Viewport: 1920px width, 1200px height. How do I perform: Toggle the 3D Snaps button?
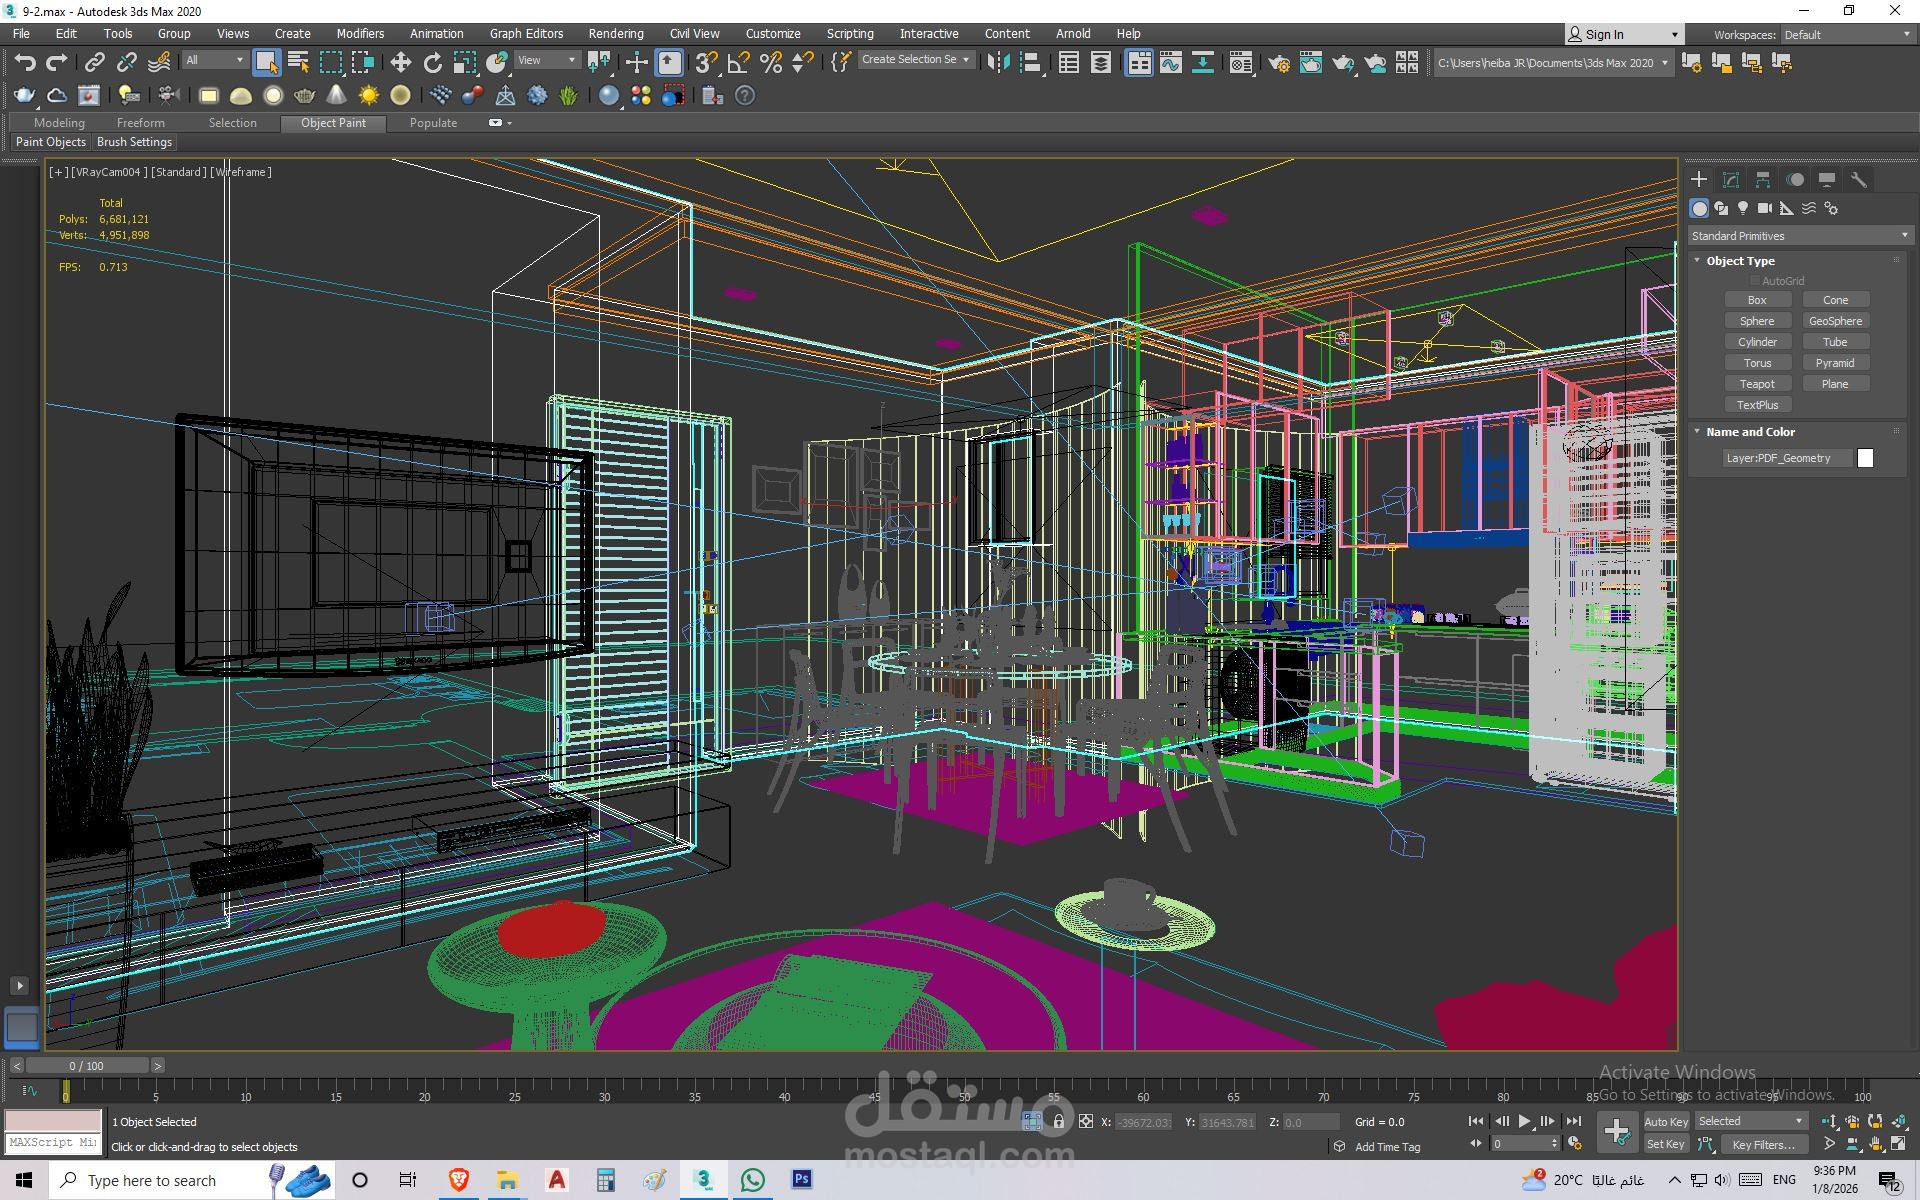(706, 63)
